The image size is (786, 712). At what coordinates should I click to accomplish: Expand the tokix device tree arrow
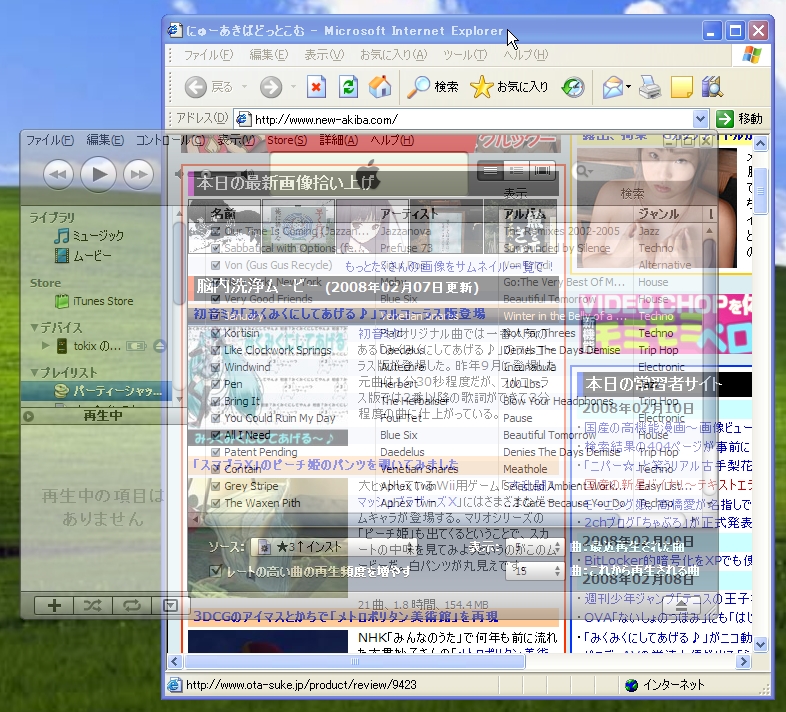point(46,345)
